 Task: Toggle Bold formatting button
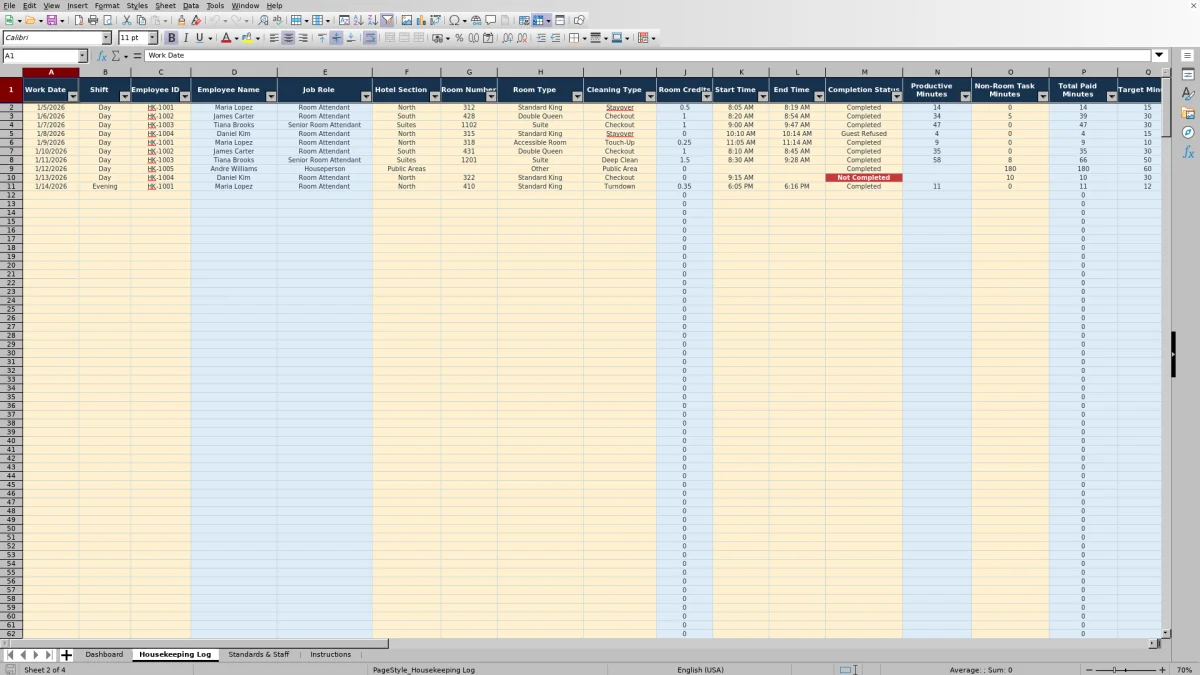pyautogui.click(x=171, y=38)
